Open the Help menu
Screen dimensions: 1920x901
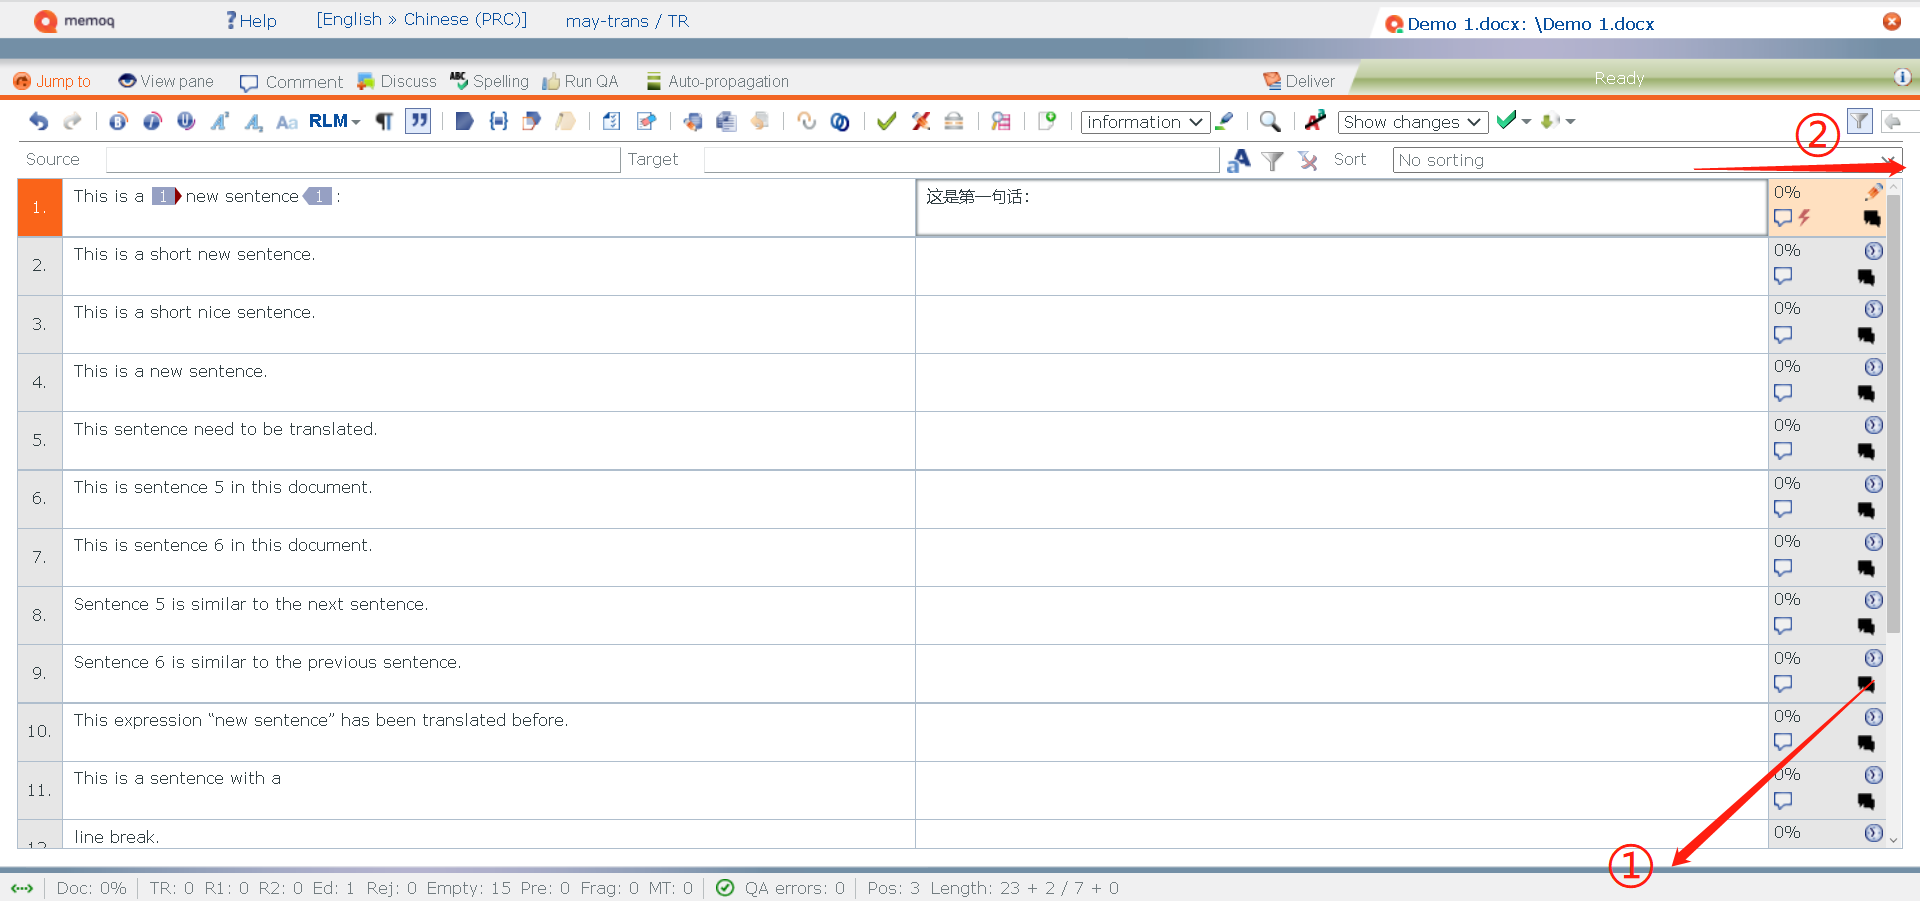point(251,20)
